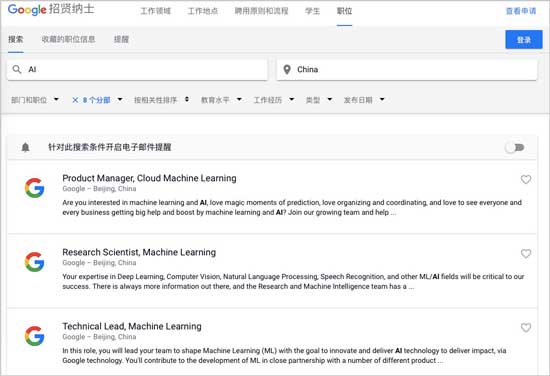Click Google logo beside Technical Lead job

point(34,336)
